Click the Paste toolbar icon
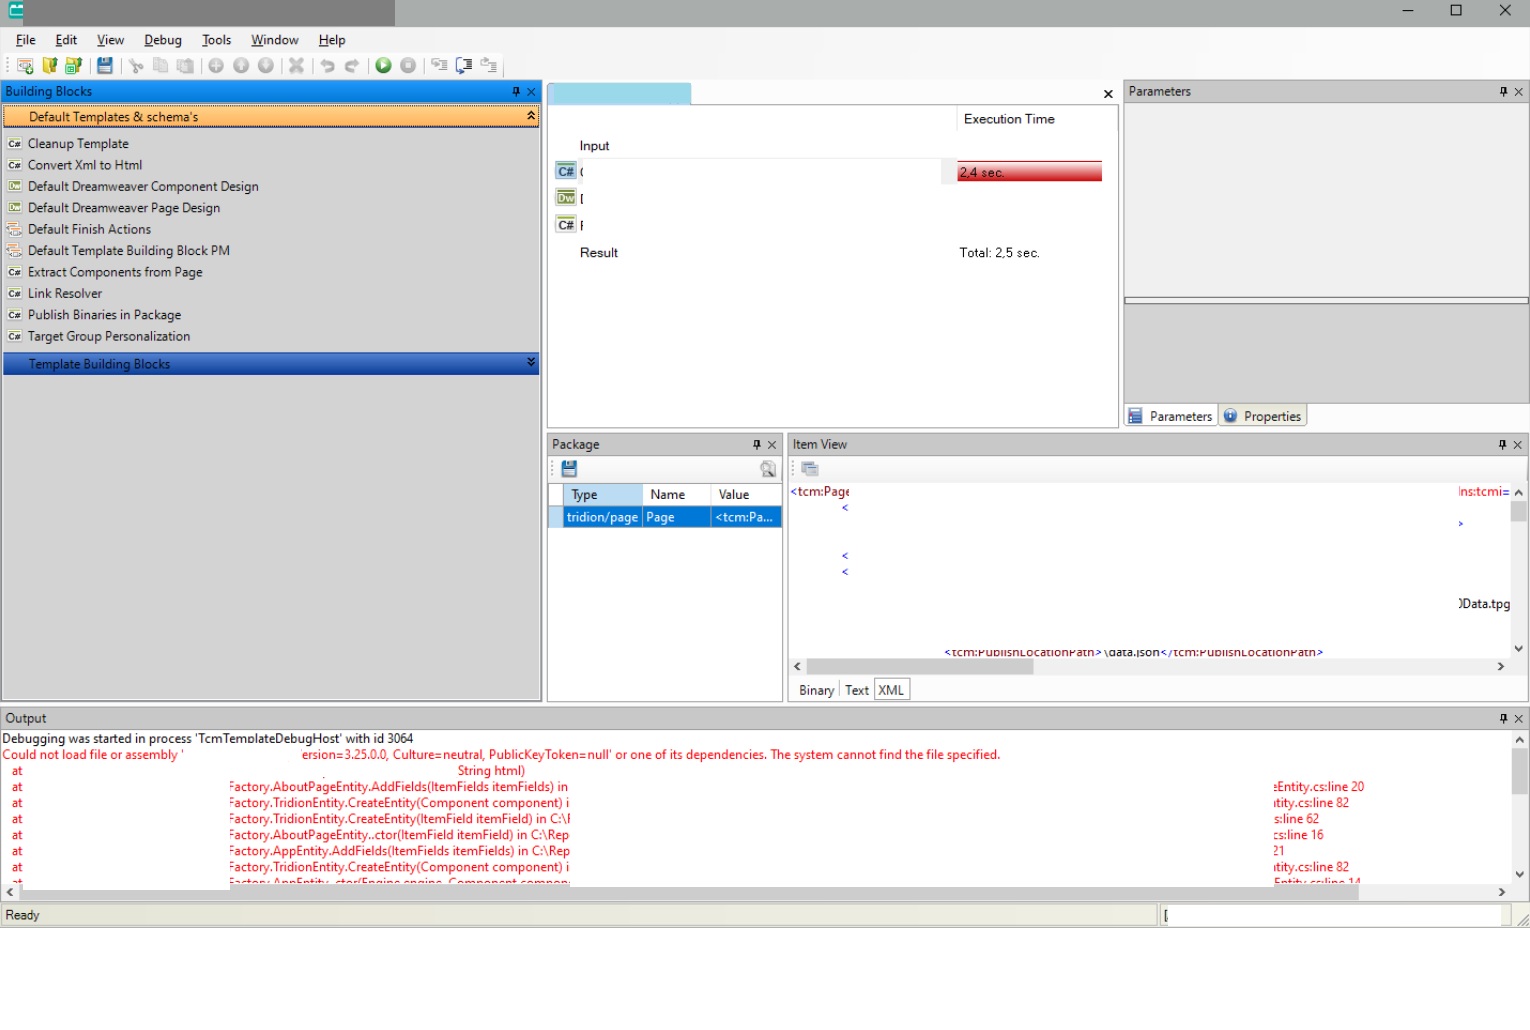Image resolution: width=1530 pixels, height=1030 pixels. [185, 66]
